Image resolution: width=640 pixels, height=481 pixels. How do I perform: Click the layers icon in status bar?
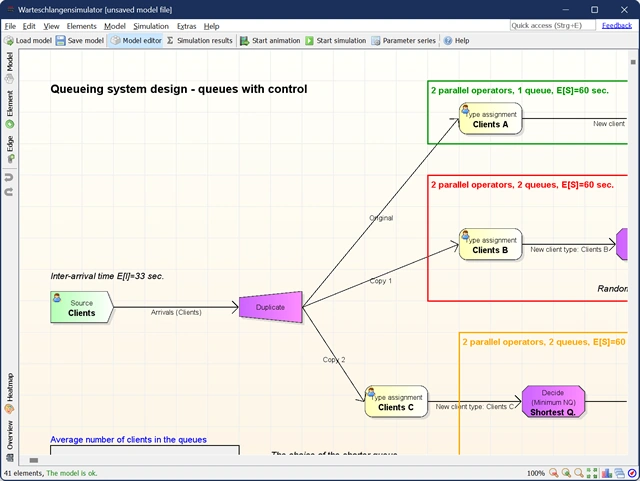[619, 473]
